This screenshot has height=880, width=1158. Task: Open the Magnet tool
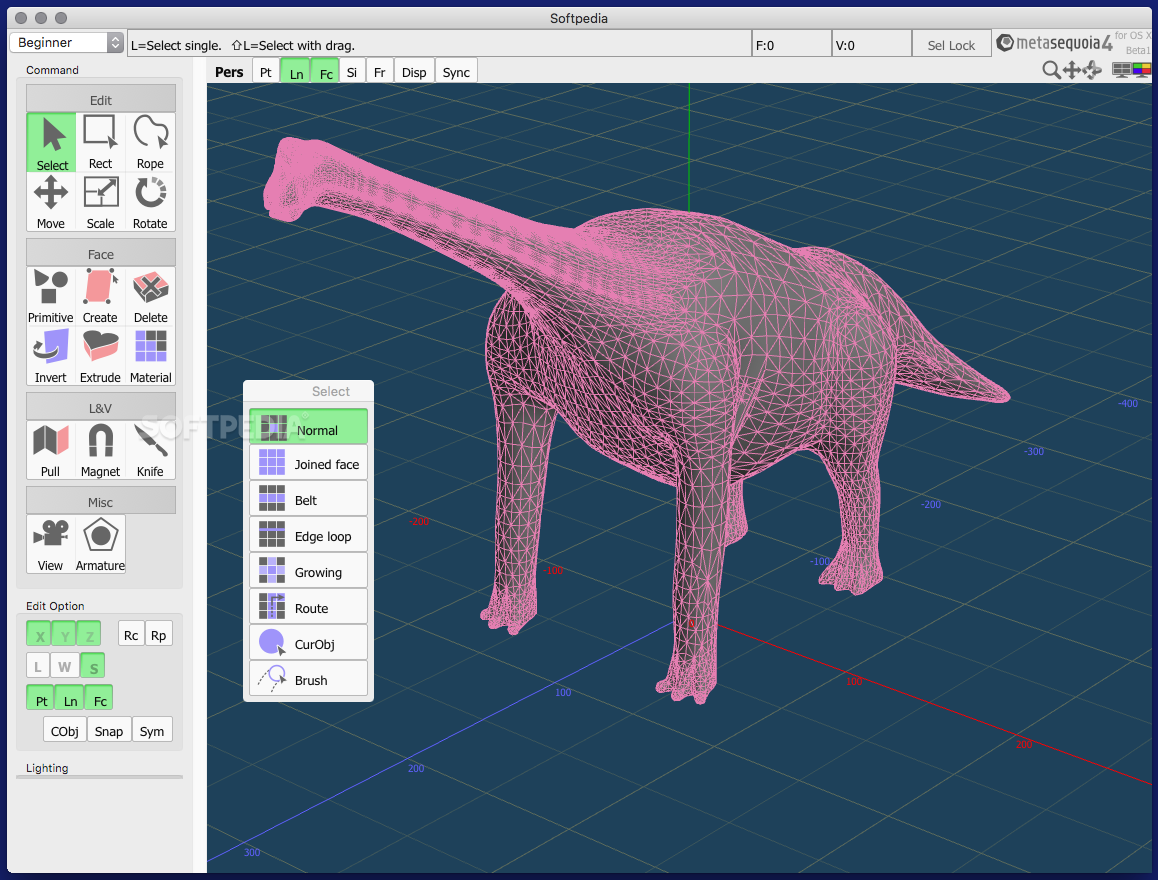tap(100, 450)
